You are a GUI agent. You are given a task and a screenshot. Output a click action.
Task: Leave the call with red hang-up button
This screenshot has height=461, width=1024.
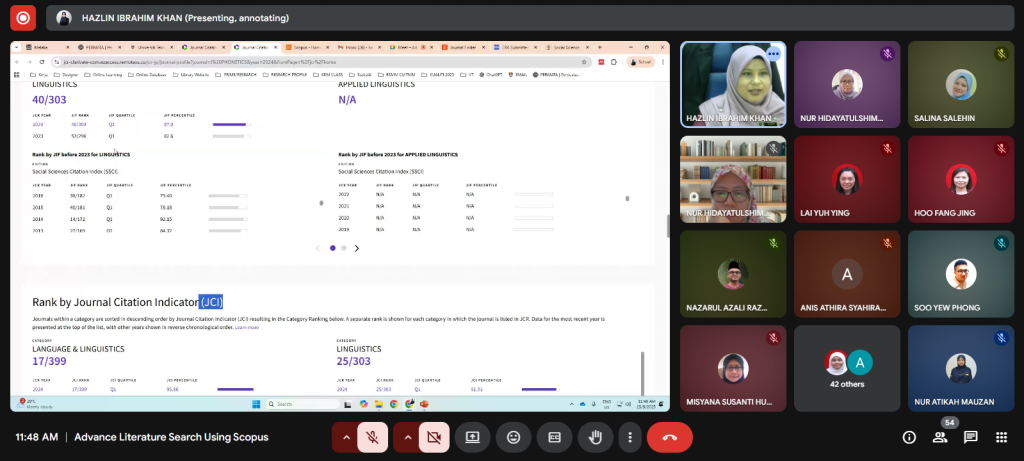(x=669, y=437)
